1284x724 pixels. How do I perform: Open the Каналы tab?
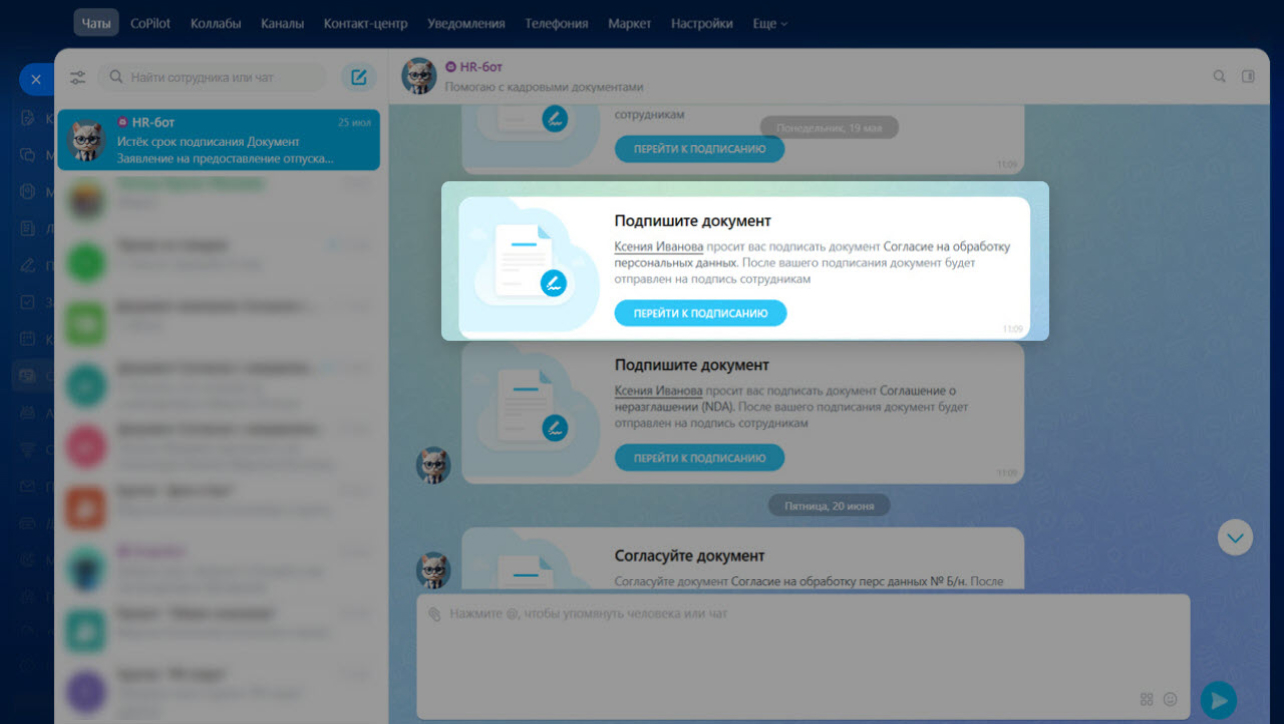click(282, 23)
